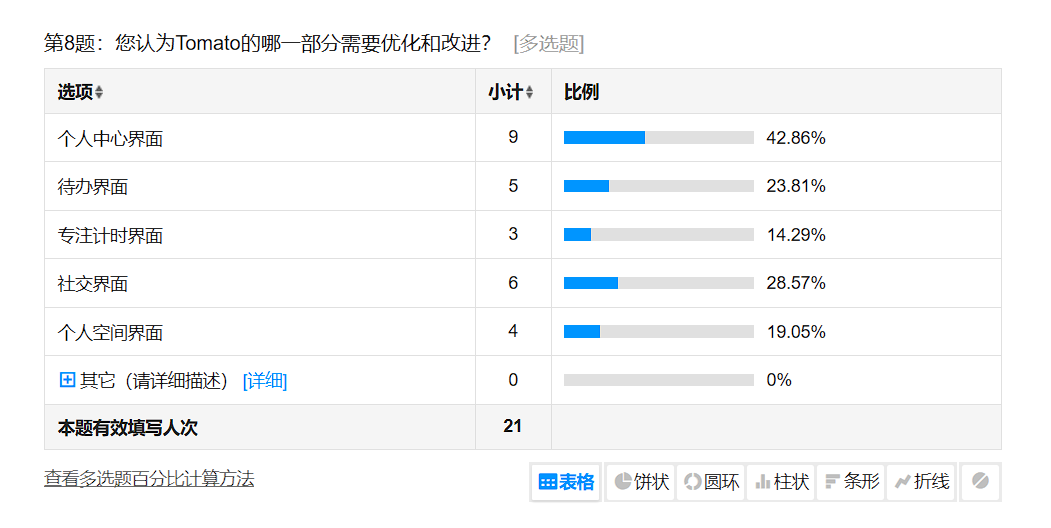Show results as 饼状 pie chart
The height and width of the screenshot is (528, 1051).
[x=641, y=482]
